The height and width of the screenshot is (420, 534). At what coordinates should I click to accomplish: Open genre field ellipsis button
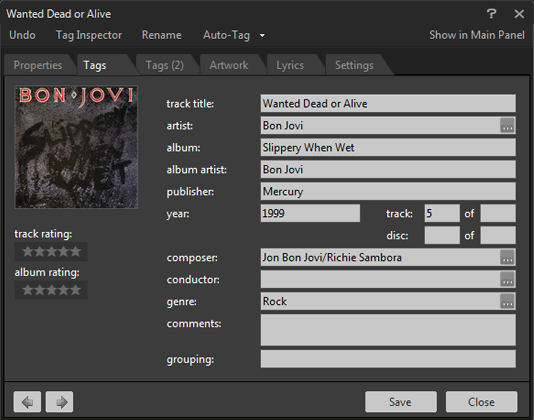(x=507, y=301)
